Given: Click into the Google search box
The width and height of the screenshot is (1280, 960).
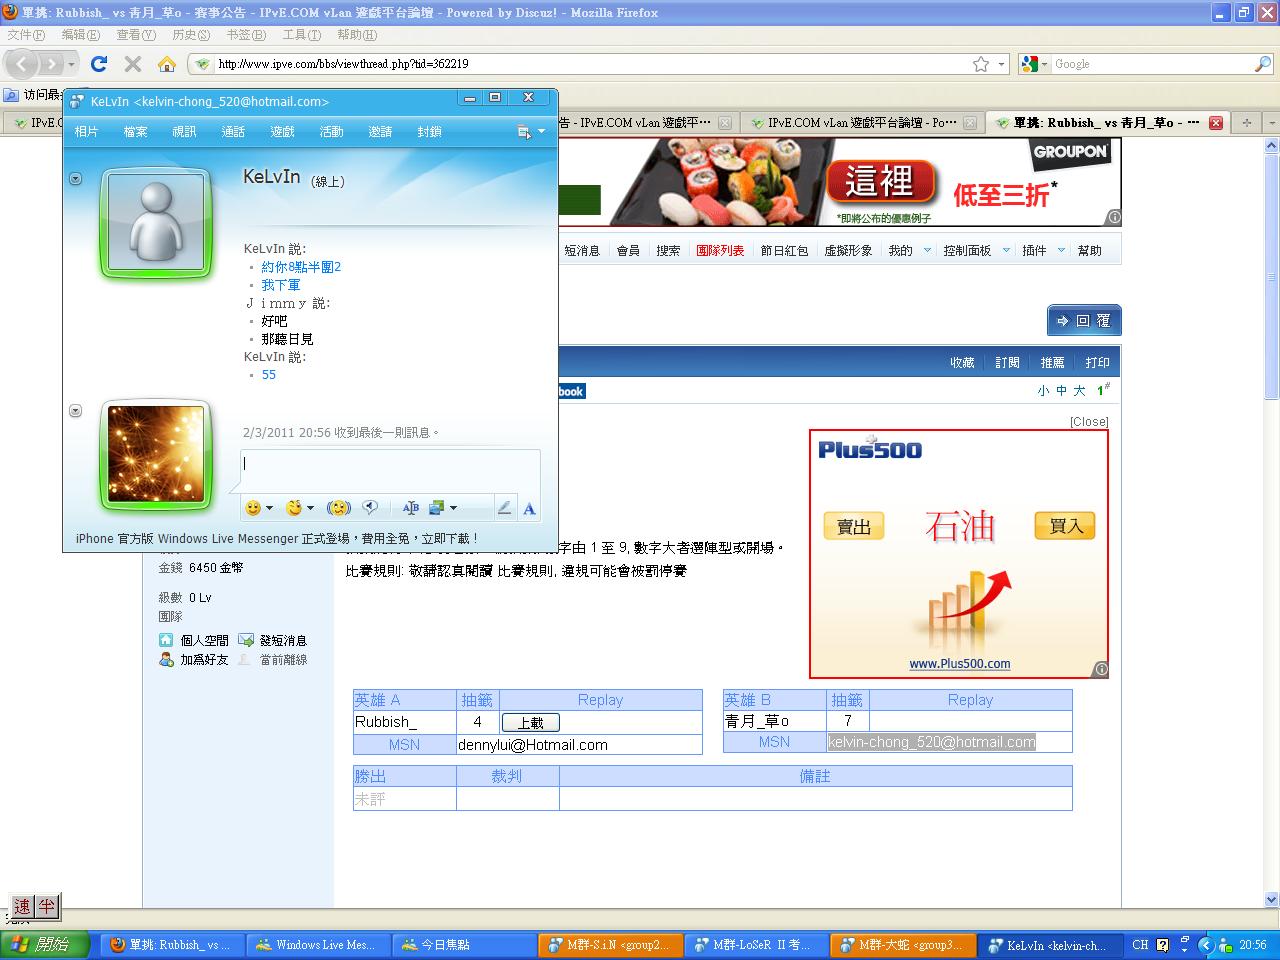Looking at the screenshot, I should click(x=1152, y=64).
